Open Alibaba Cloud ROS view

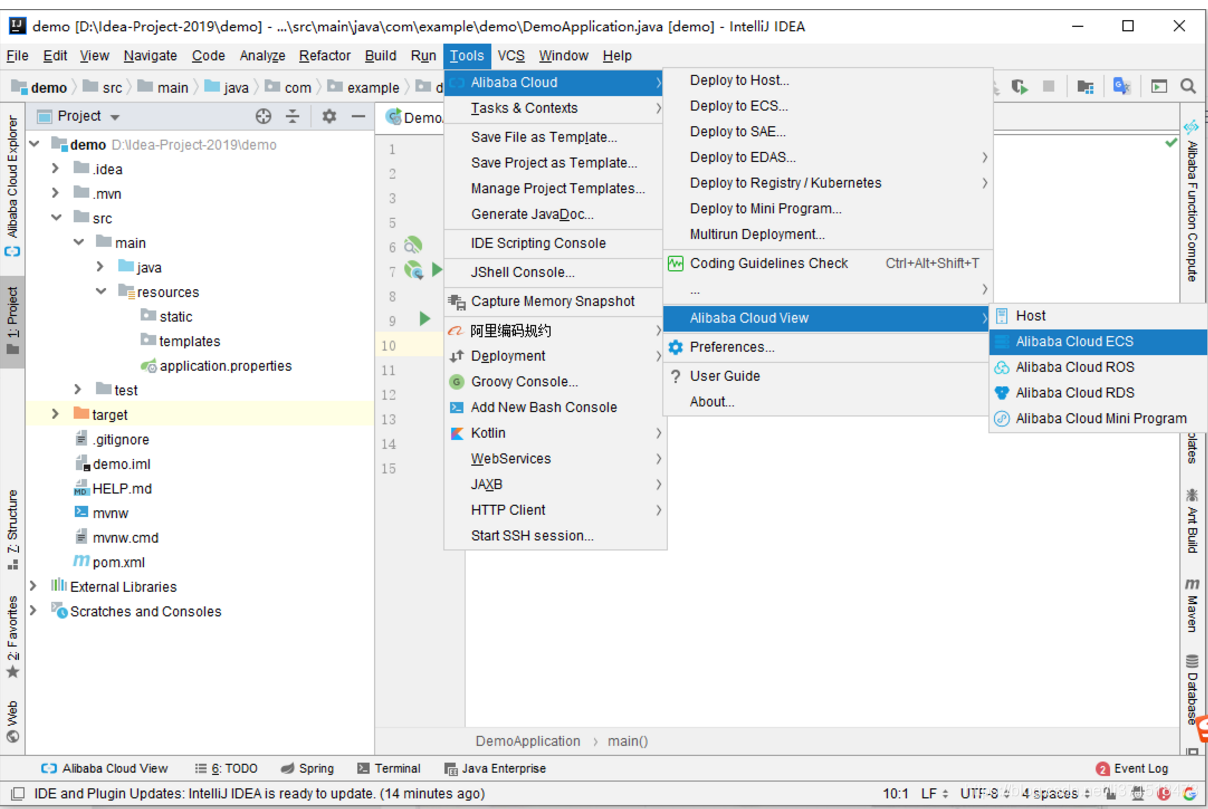1097,367
